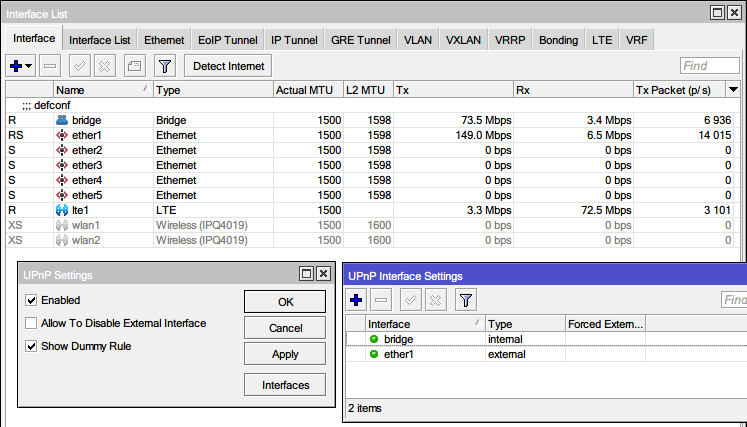Sort by the Actual MTU column header
The width and height of the screenshot is (747, 427).
coord(308,90)
